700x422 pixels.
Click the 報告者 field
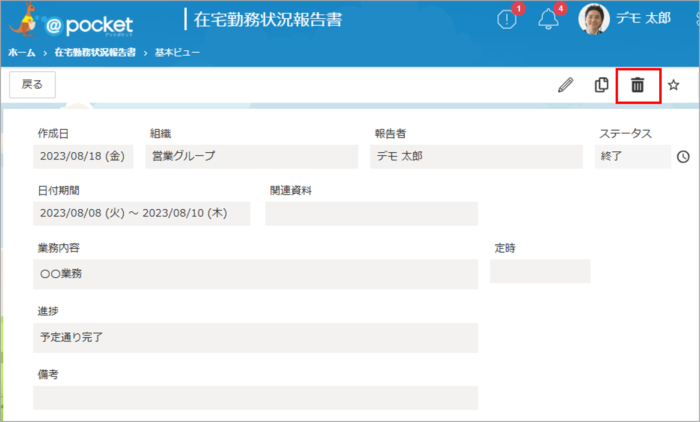pos(475,156)
